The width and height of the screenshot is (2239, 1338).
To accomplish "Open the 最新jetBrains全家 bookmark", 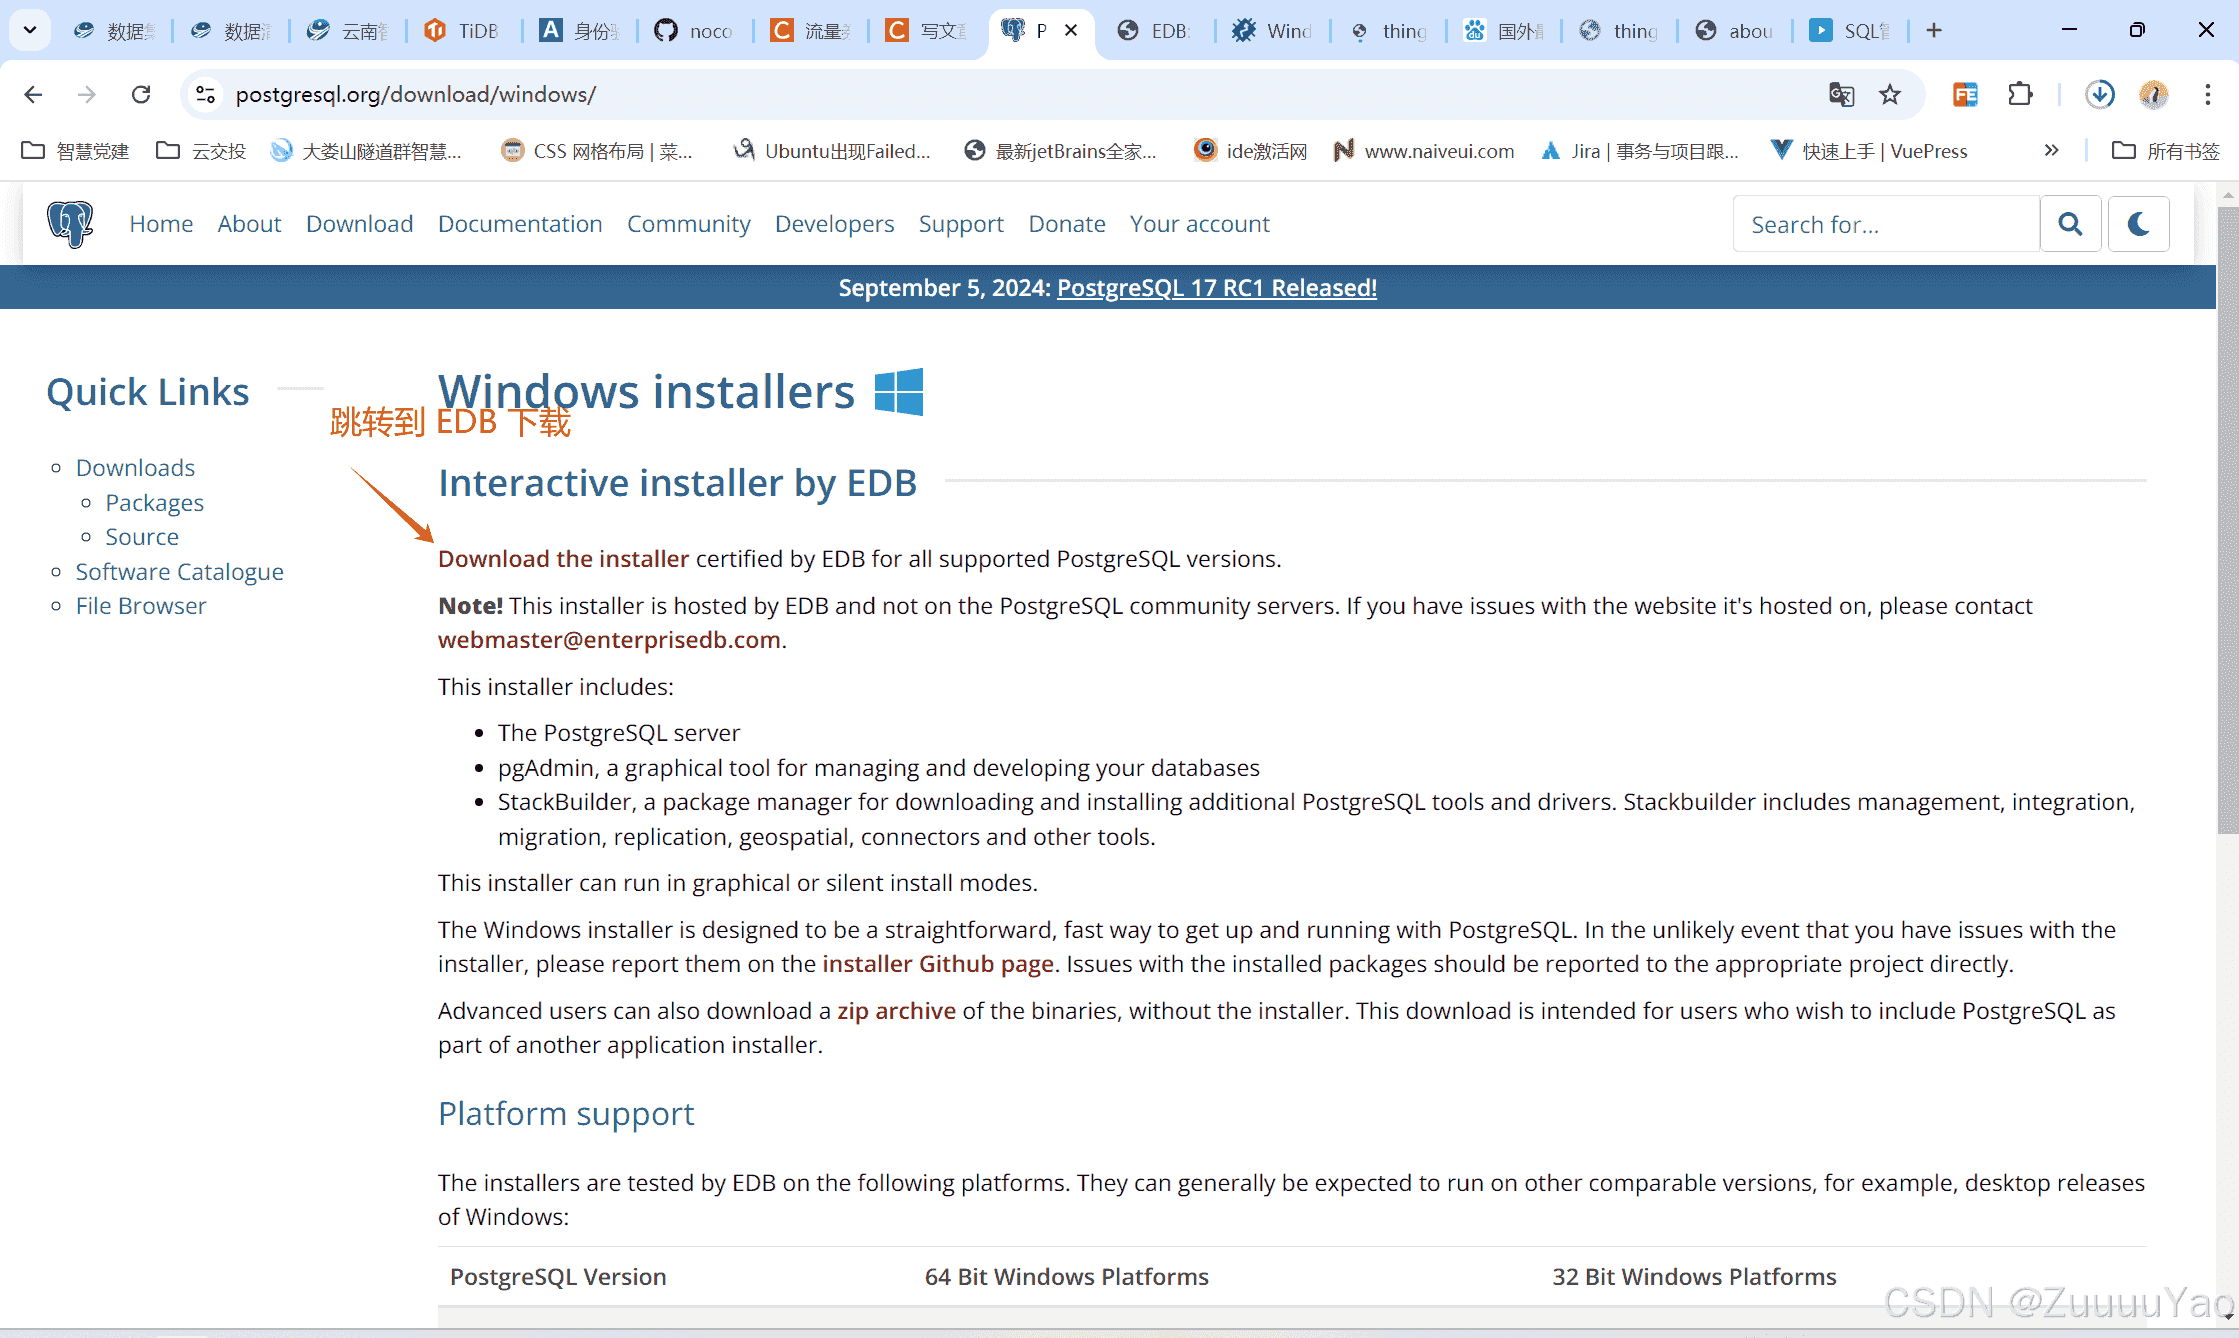I will tap(1060, 150).
